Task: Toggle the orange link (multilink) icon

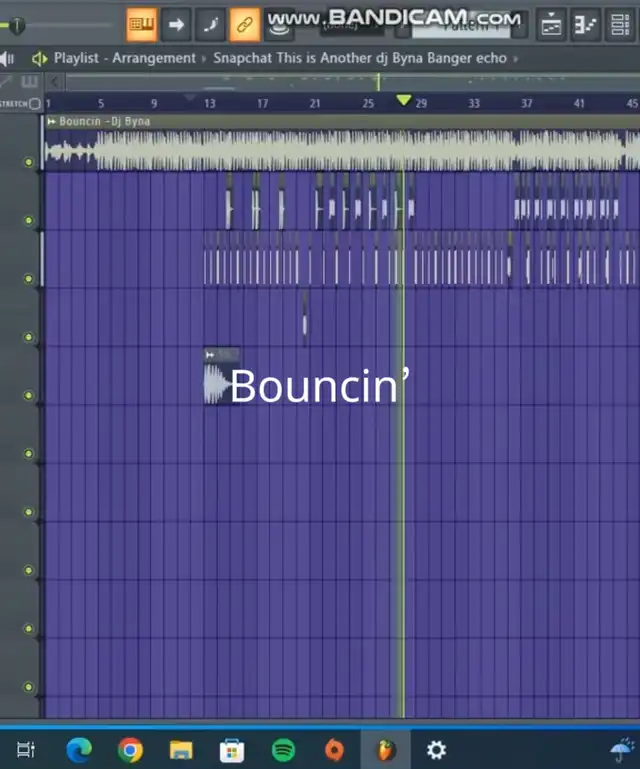Action: (244, 23)
